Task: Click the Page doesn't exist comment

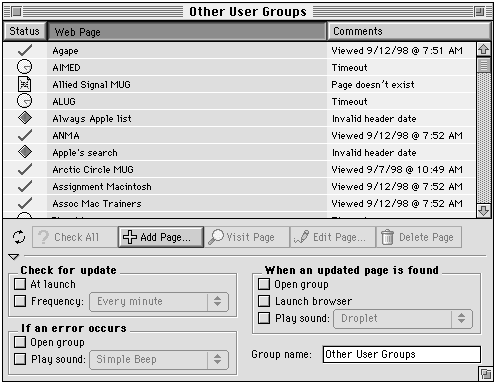Action: tap(373, 85)
